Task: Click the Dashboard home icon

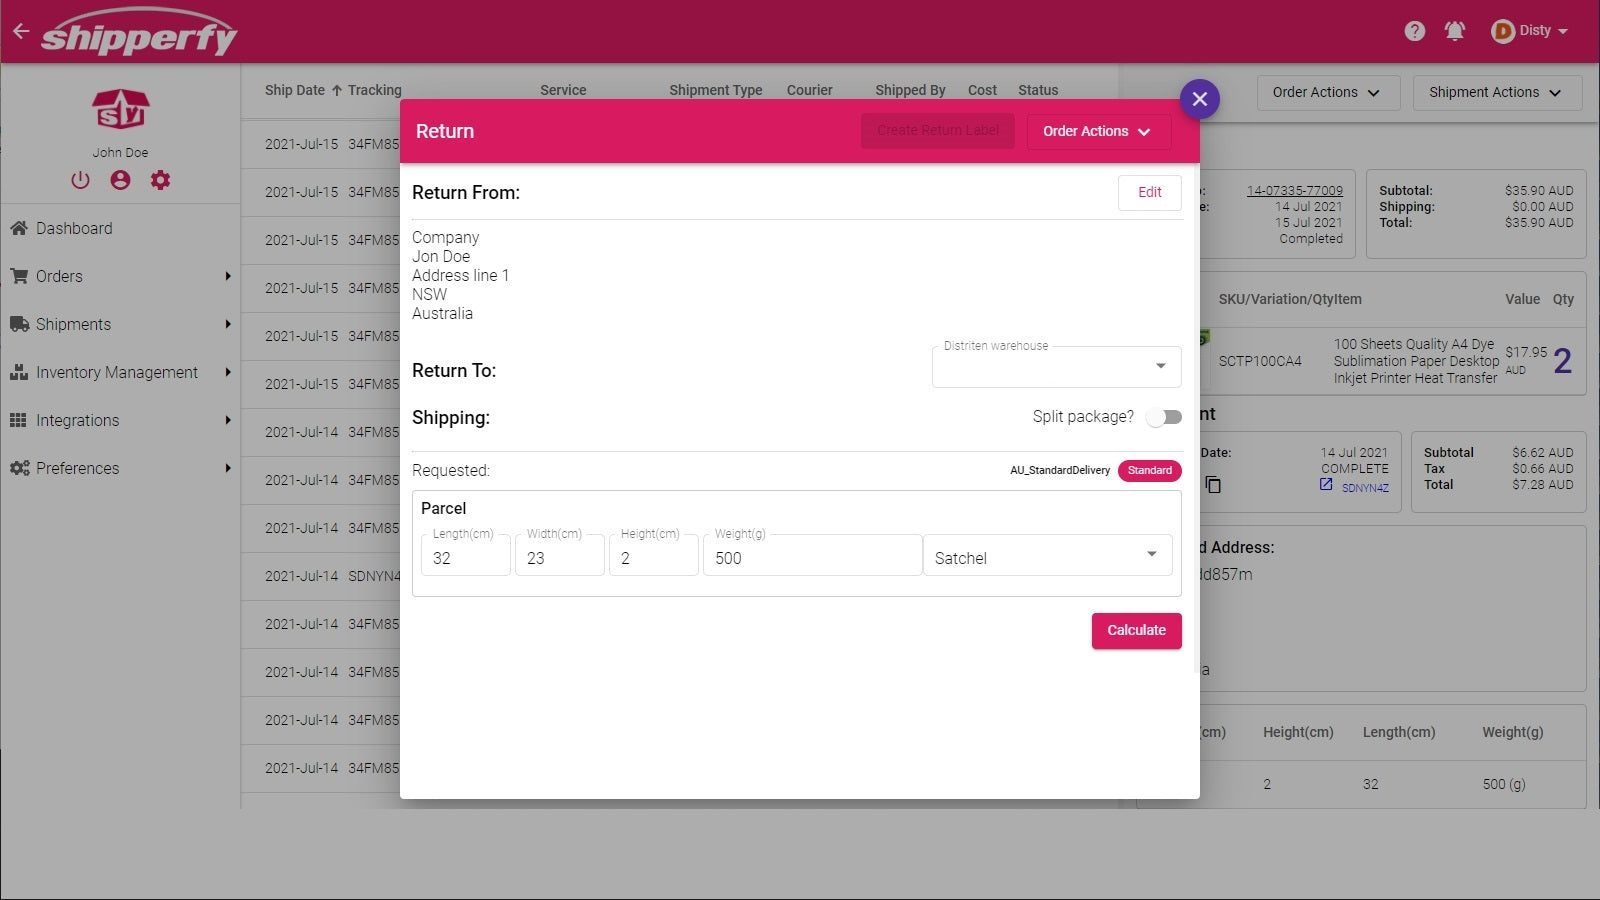Action: click(19, 228)
